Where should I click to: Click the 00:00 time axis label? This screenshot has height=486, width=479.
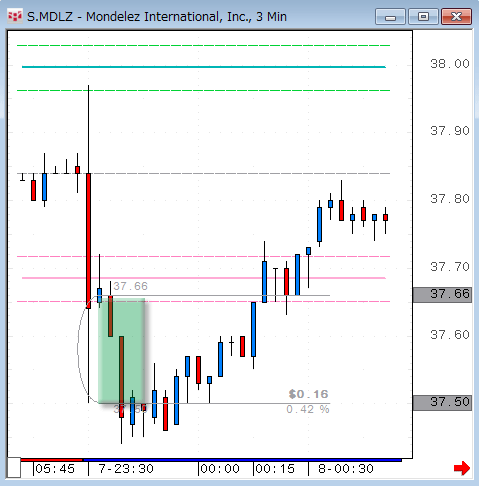pos(220,469)
